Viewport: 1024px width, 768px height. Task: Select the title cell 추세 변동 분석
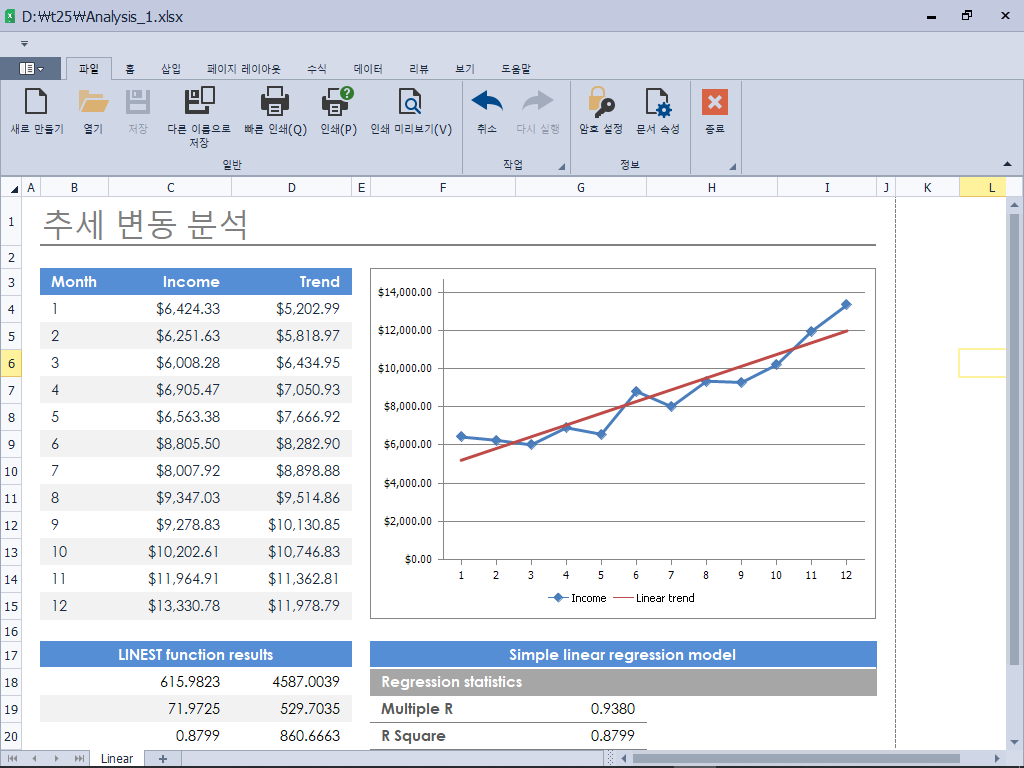point(145,224)
